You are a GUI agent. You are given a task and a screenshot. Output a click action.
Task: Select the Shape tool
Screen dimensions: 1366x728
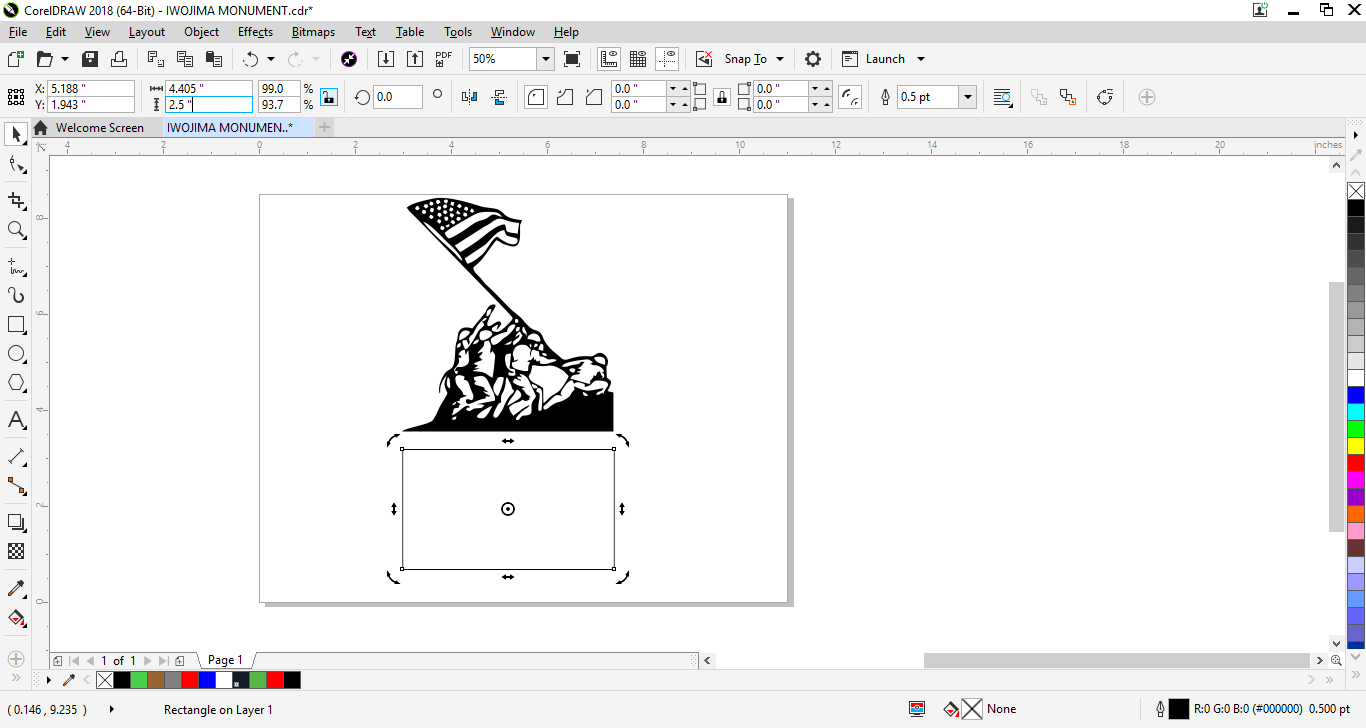pos(16,165)
